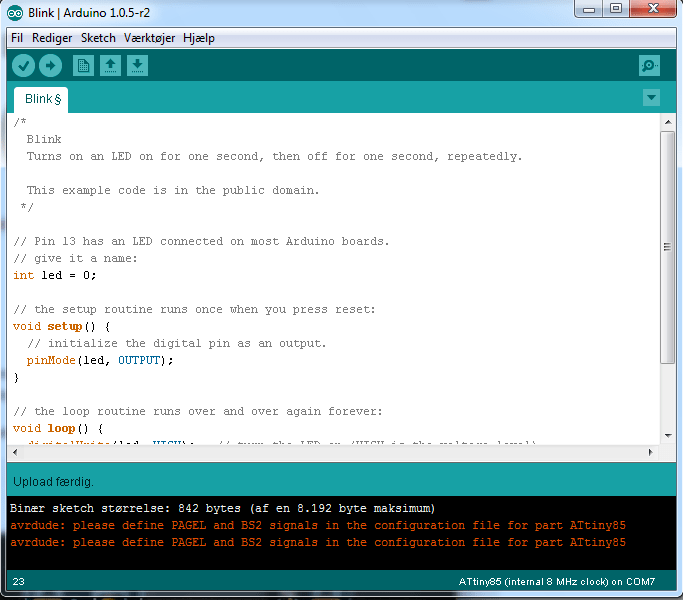The image size is (683, 600).
Task: Open the Rediger menu
Action: [x=52, y=38]
